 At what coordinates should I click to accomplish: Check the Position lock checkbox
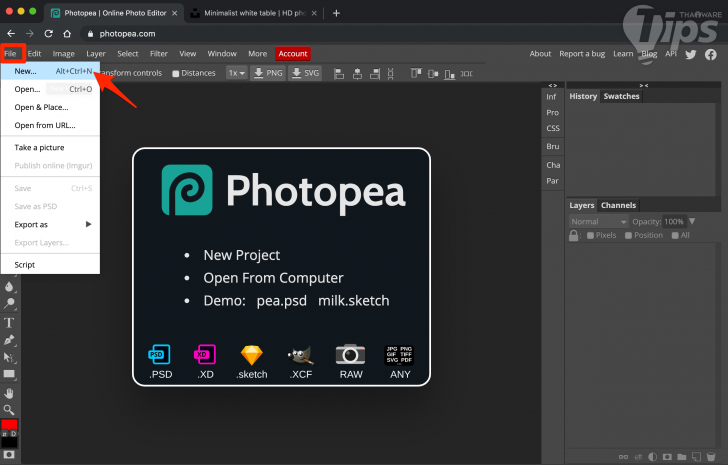tap(628, 236)
